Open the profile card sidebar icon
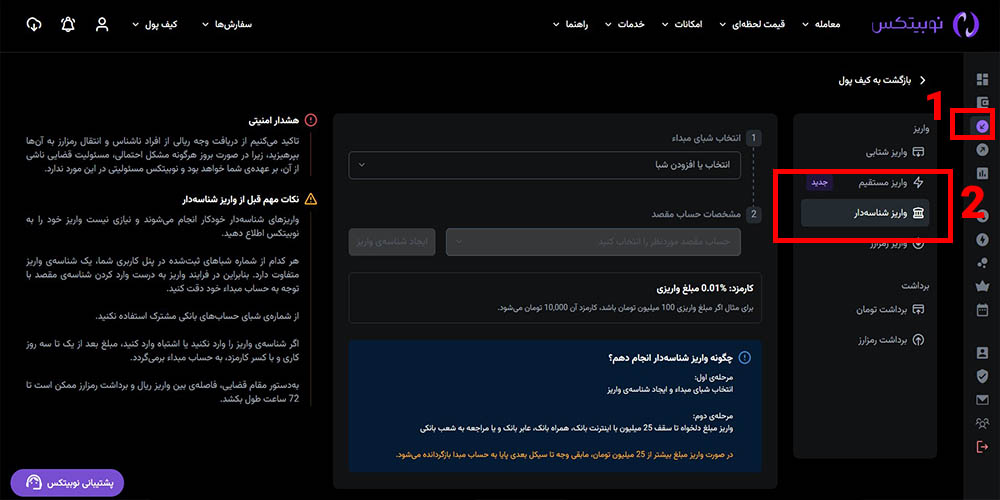Screen dimensions: 1000x500 point(982,352)
